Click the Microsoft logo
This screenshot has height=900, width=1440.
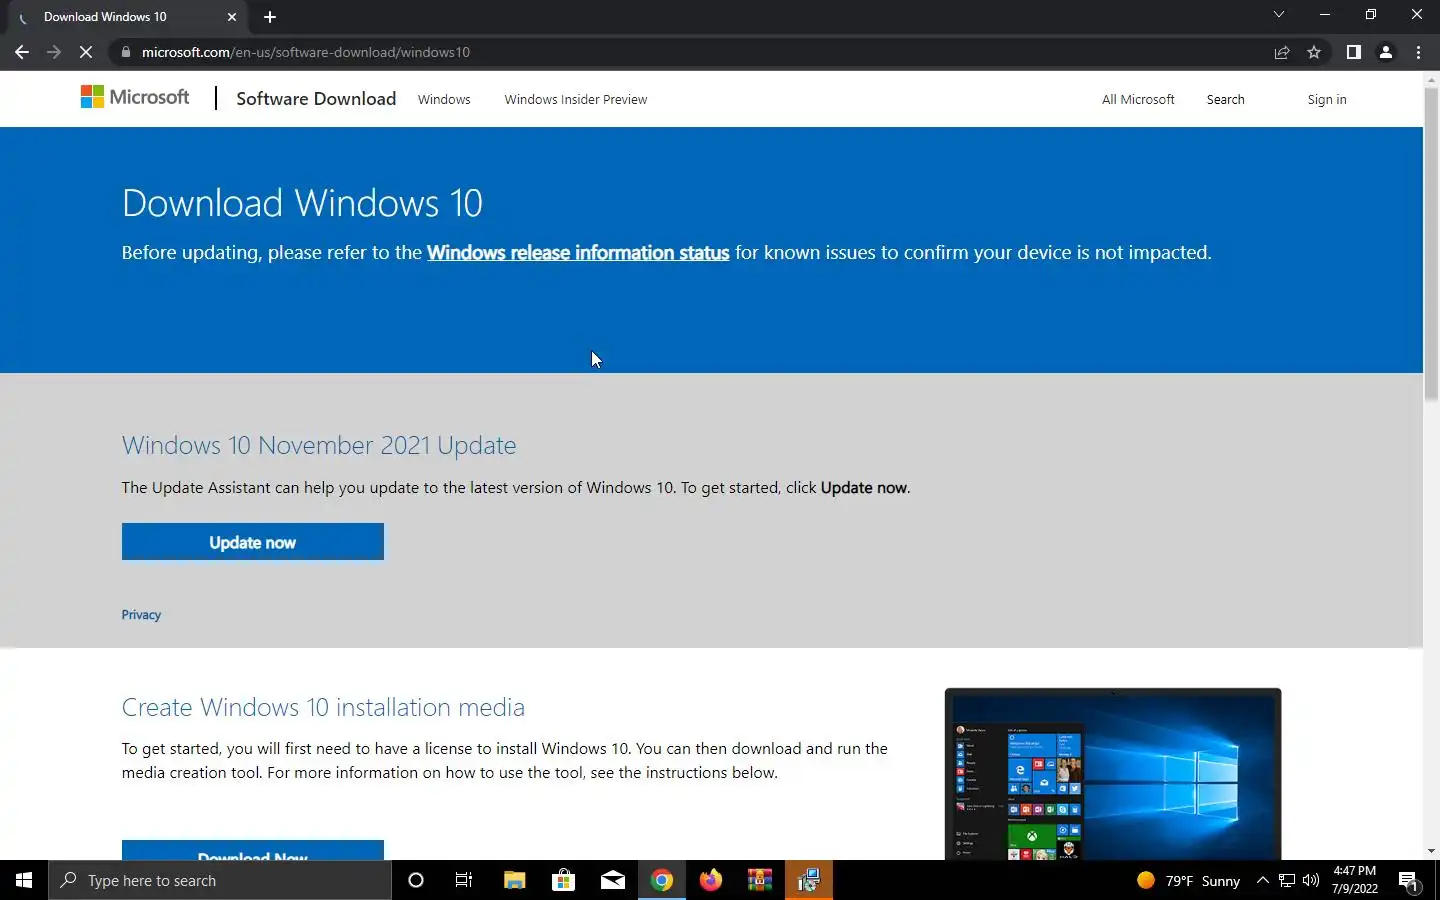click(x=135, y=97)
